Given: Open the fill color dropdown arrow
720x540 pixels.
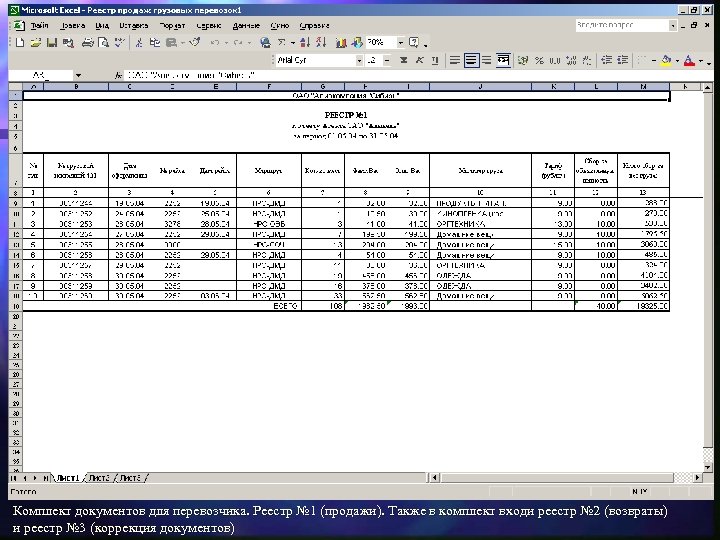Looking at the screenshot, I should [x=677, y=60].
